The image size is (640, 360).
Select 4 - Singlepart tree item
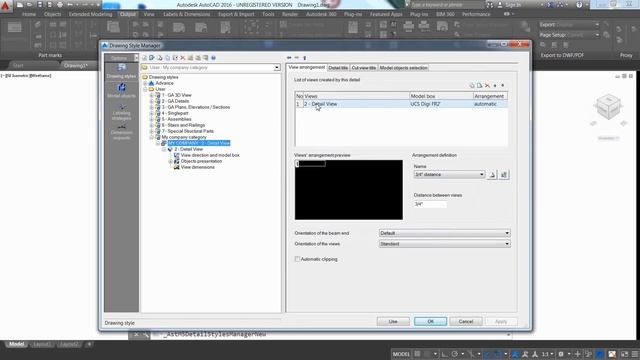click(175, 113)
